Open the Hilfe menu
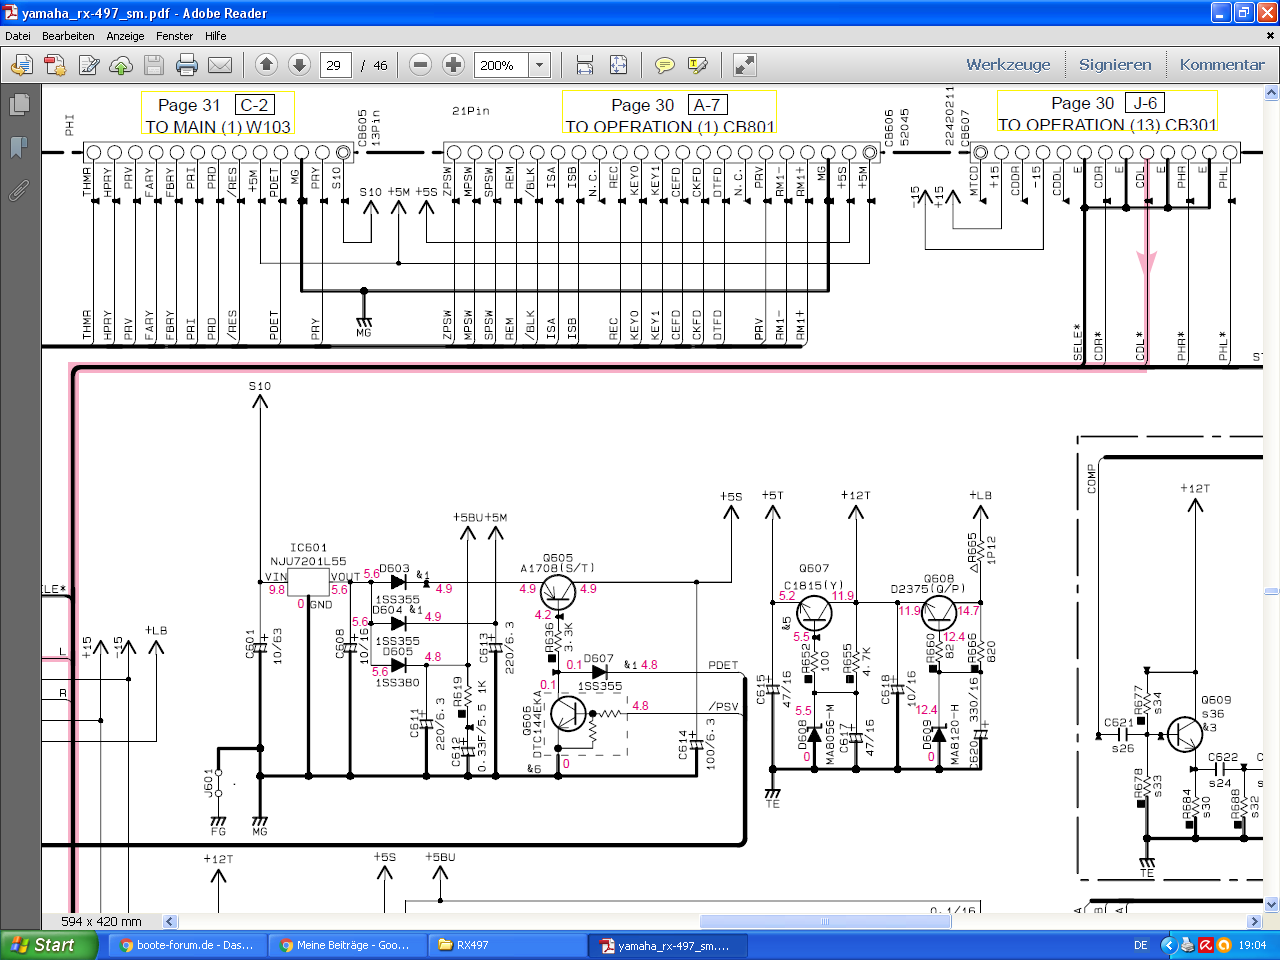This screenshot has width=1280, height=960. 216,36
